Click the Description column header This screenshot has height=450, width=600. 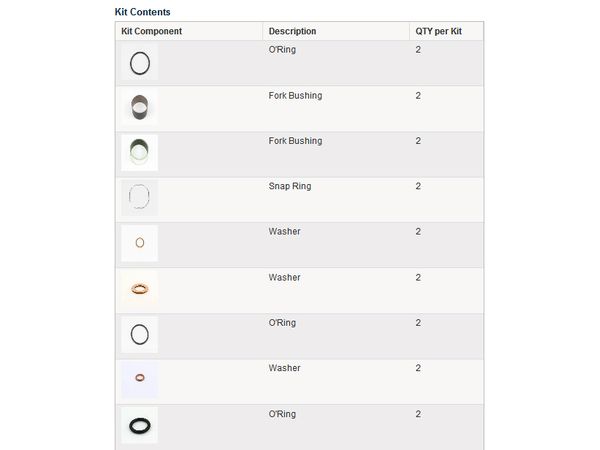pos(292,32)
